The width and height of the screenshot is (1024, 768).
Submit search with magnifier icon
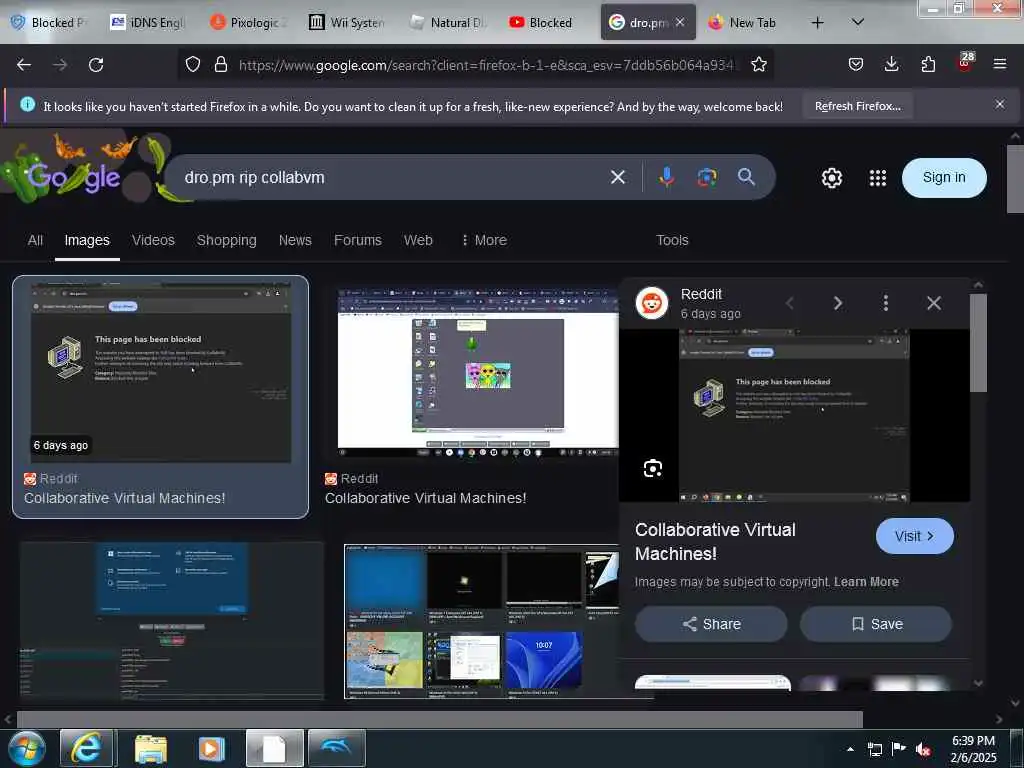[x=746, y=176]
